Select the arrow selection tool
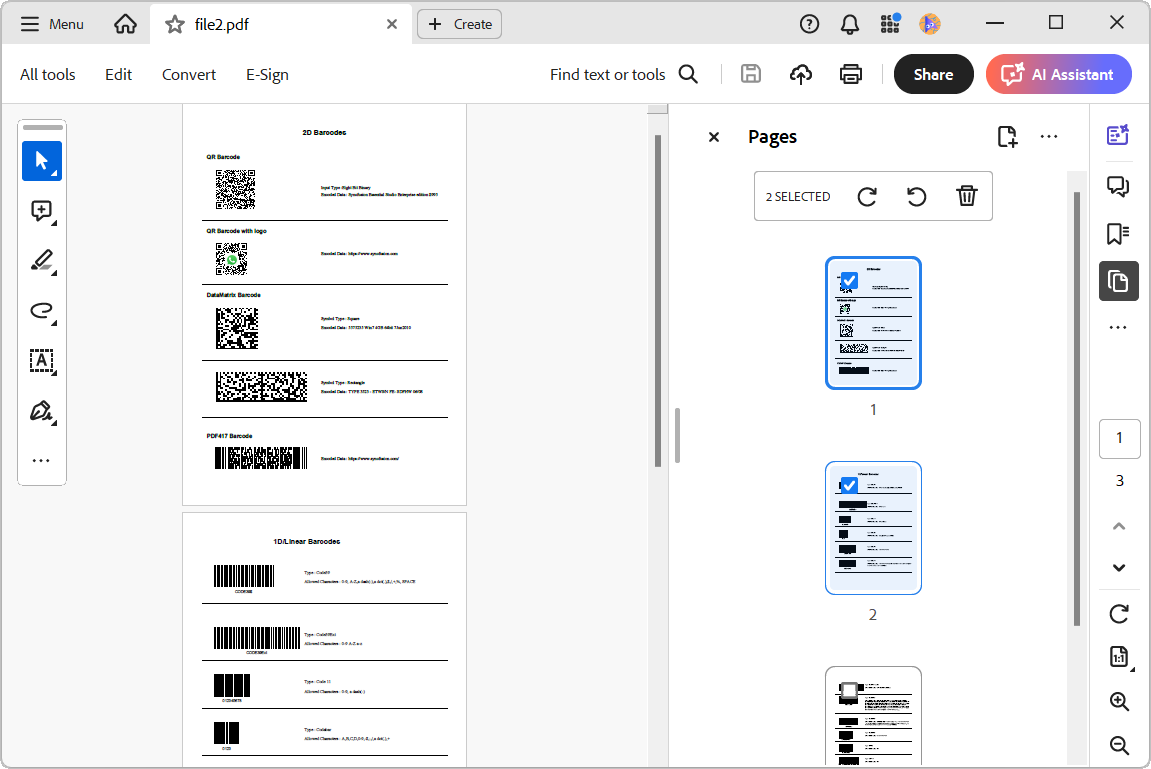The image size is (1151, 769). coord(42,161)
